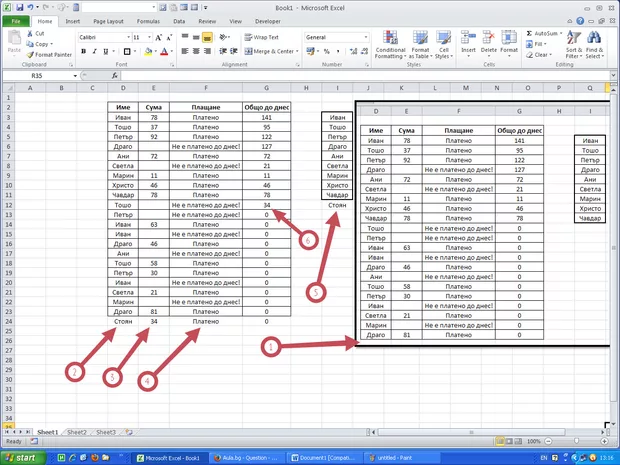Open the Formulas ribbon tab

click(149, 20)
